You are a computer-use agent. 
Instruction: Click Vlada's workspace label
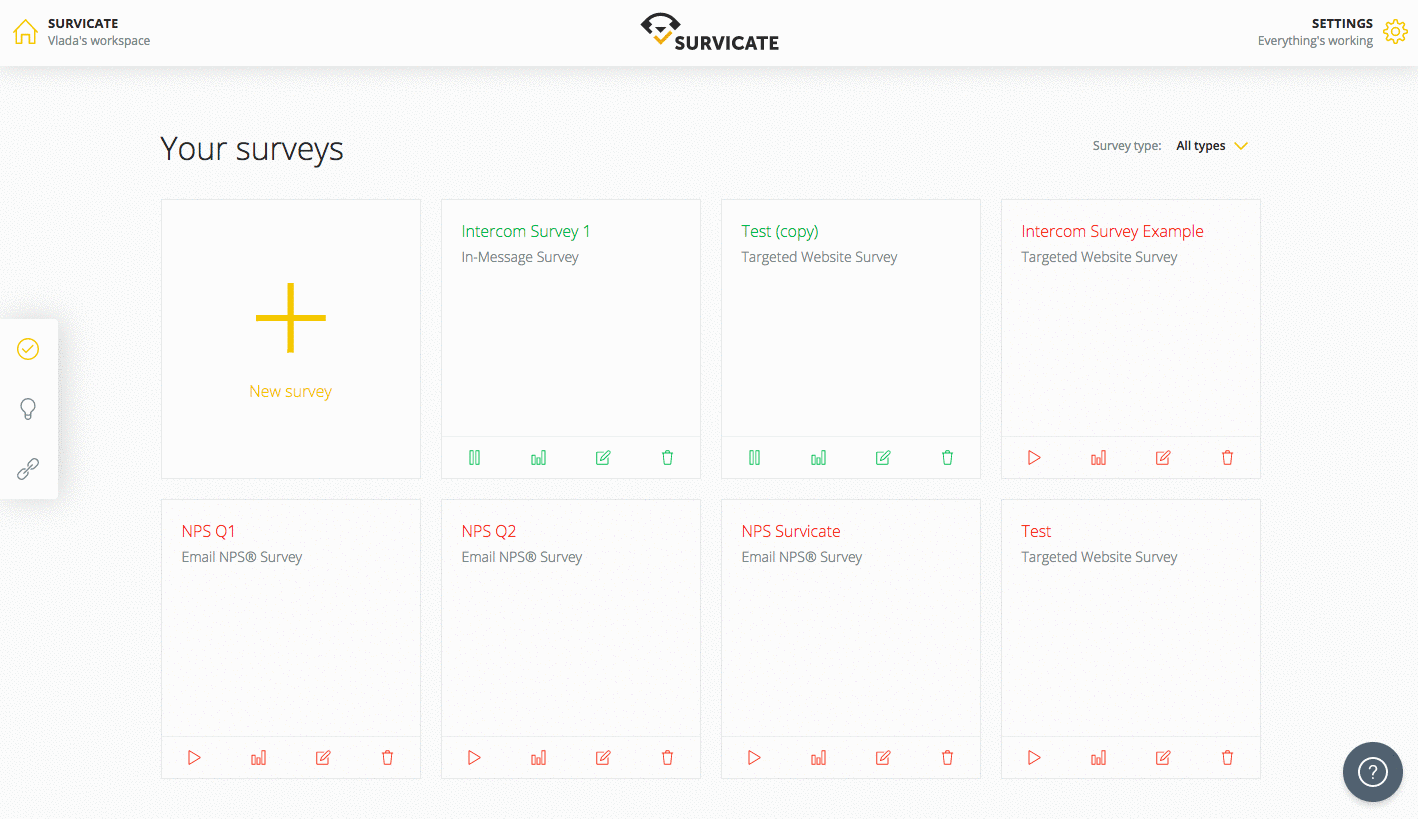pyautogui.click(x=99, y=41)
